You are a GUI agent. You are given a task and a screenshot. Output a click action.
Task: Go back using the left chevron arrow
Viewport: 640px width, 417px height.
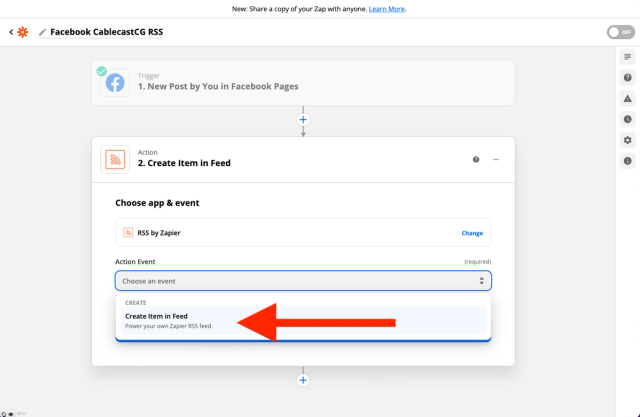tap(11, 32)
